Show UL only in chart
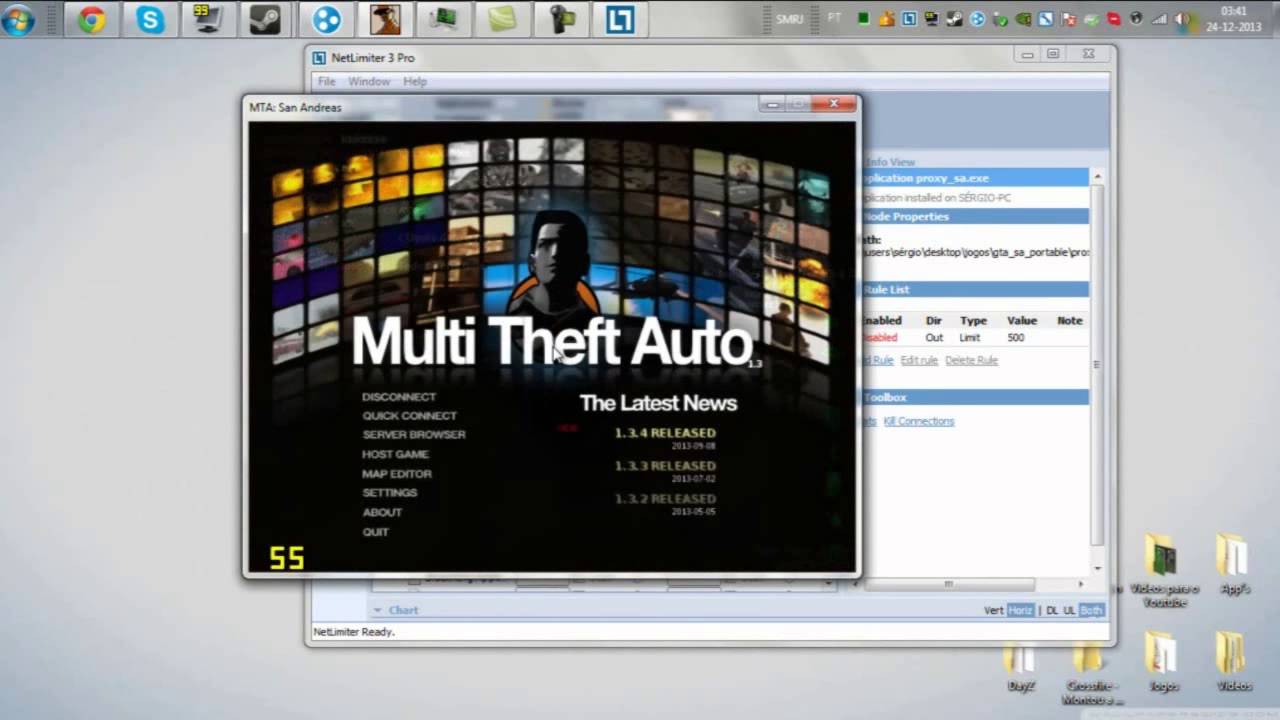Viewport: 1280px width, 720px height. click(1069, 610)
